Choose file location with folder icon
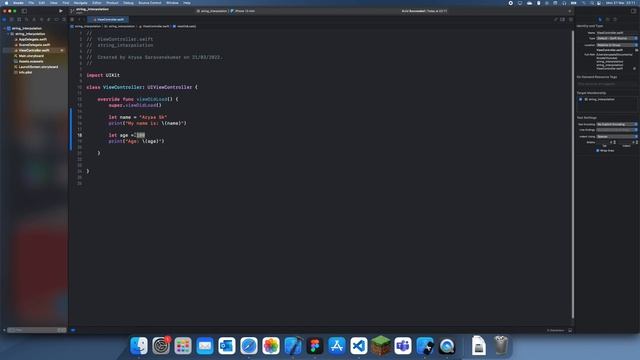This screenshot has height=360, width=640. coord(636,50)
